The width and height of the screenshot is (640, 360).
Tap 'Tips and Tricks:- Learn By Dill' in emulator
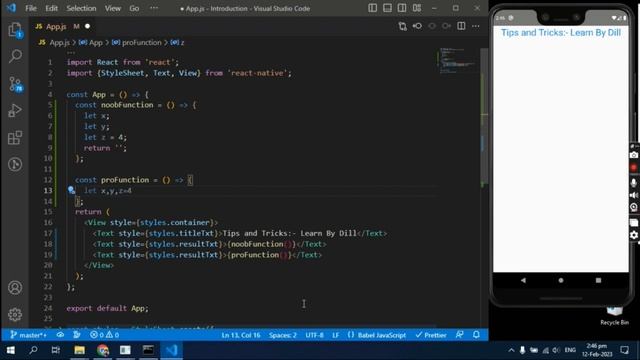(561, 33)
